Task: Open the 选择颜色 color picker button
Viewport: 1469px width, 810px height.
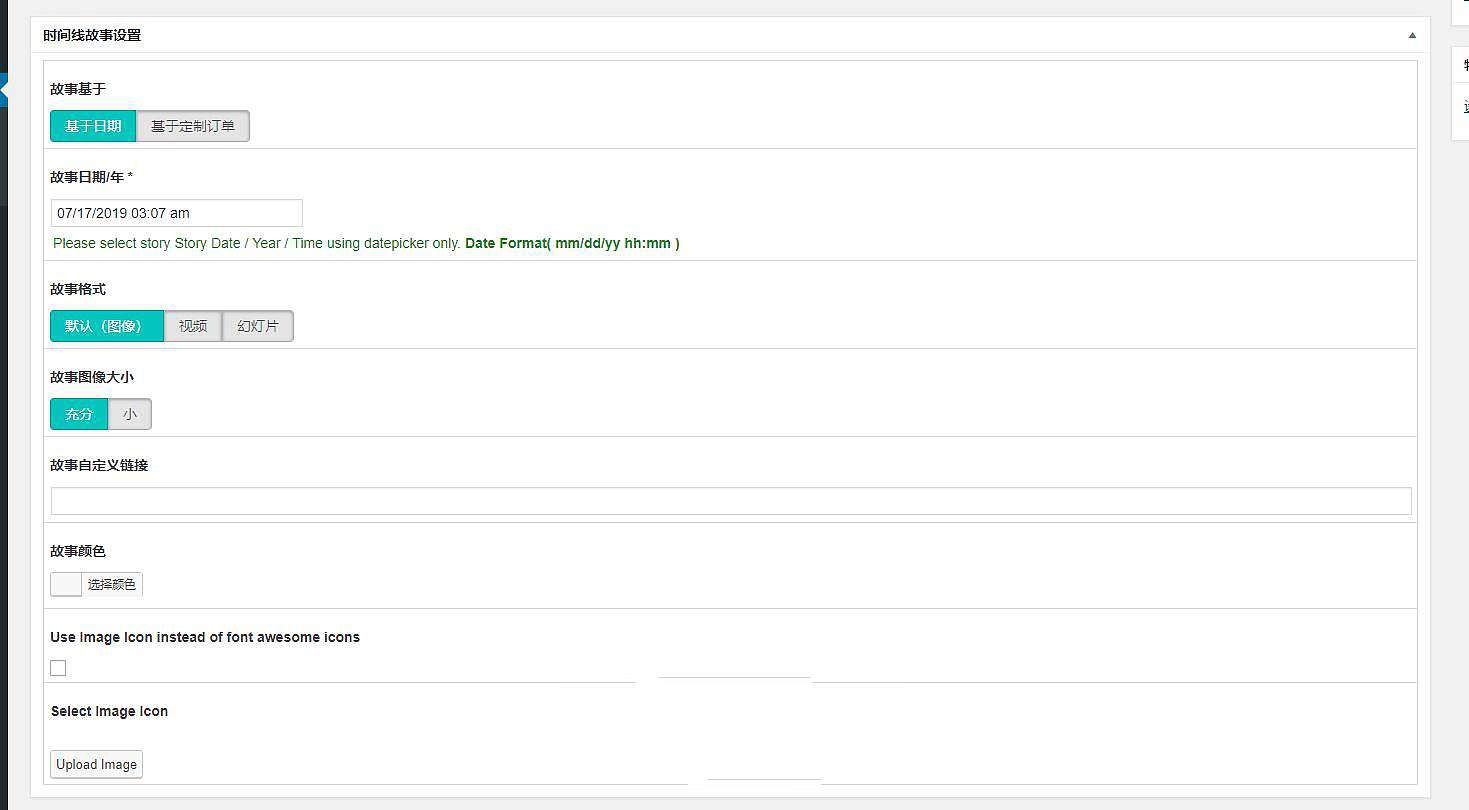Action: tap(111, 584)
